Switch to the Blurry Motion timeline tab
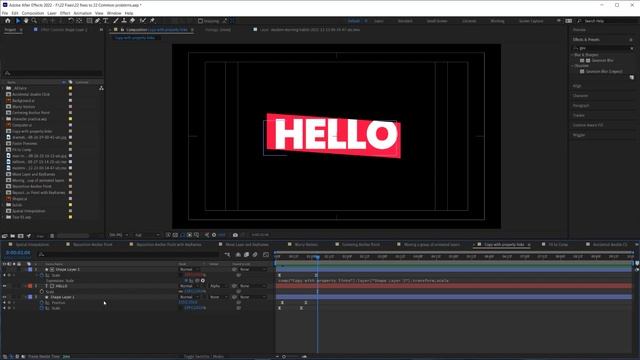 pos(306,244)
